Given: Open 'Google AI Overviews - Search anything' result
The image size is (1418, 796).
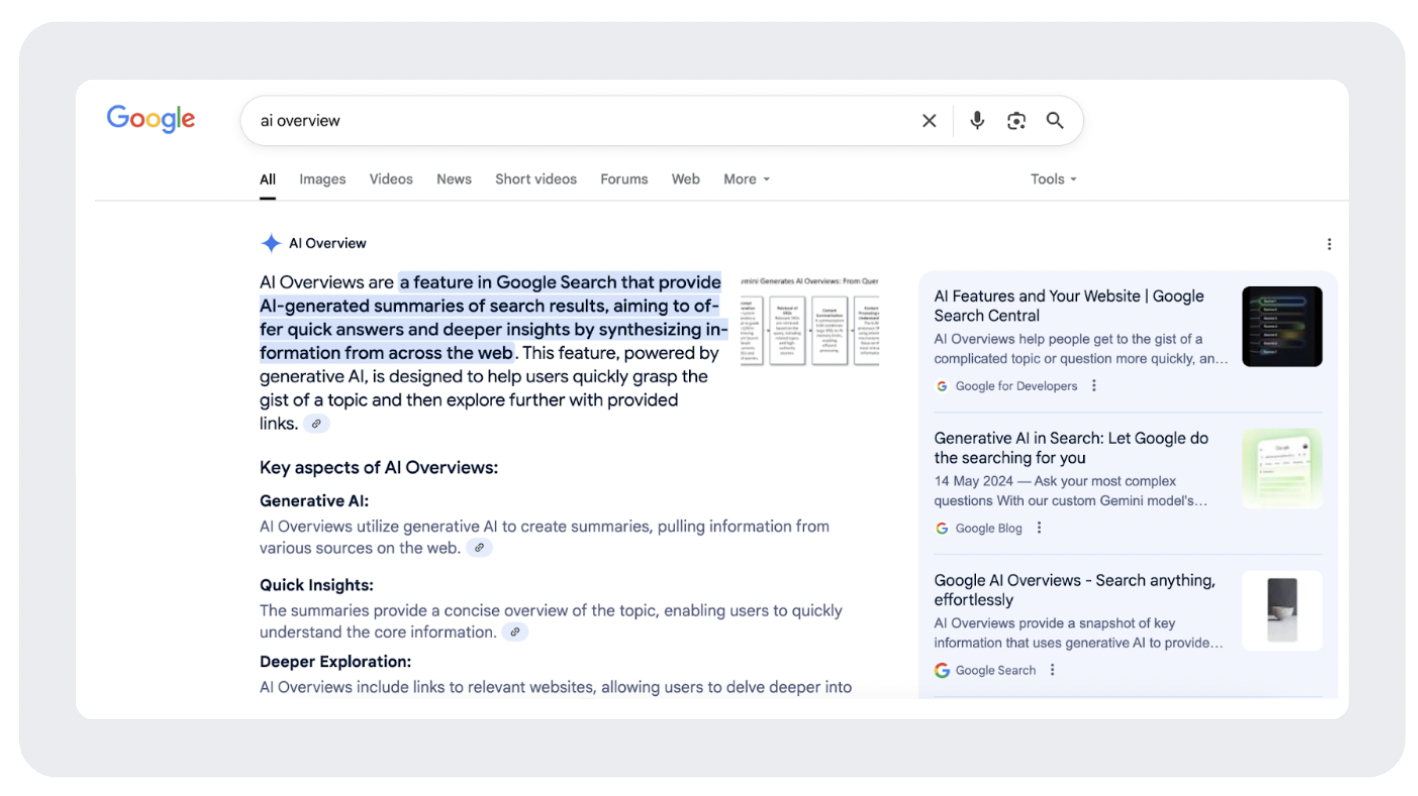Looking at the screenshot, I should pos(1075,590).
